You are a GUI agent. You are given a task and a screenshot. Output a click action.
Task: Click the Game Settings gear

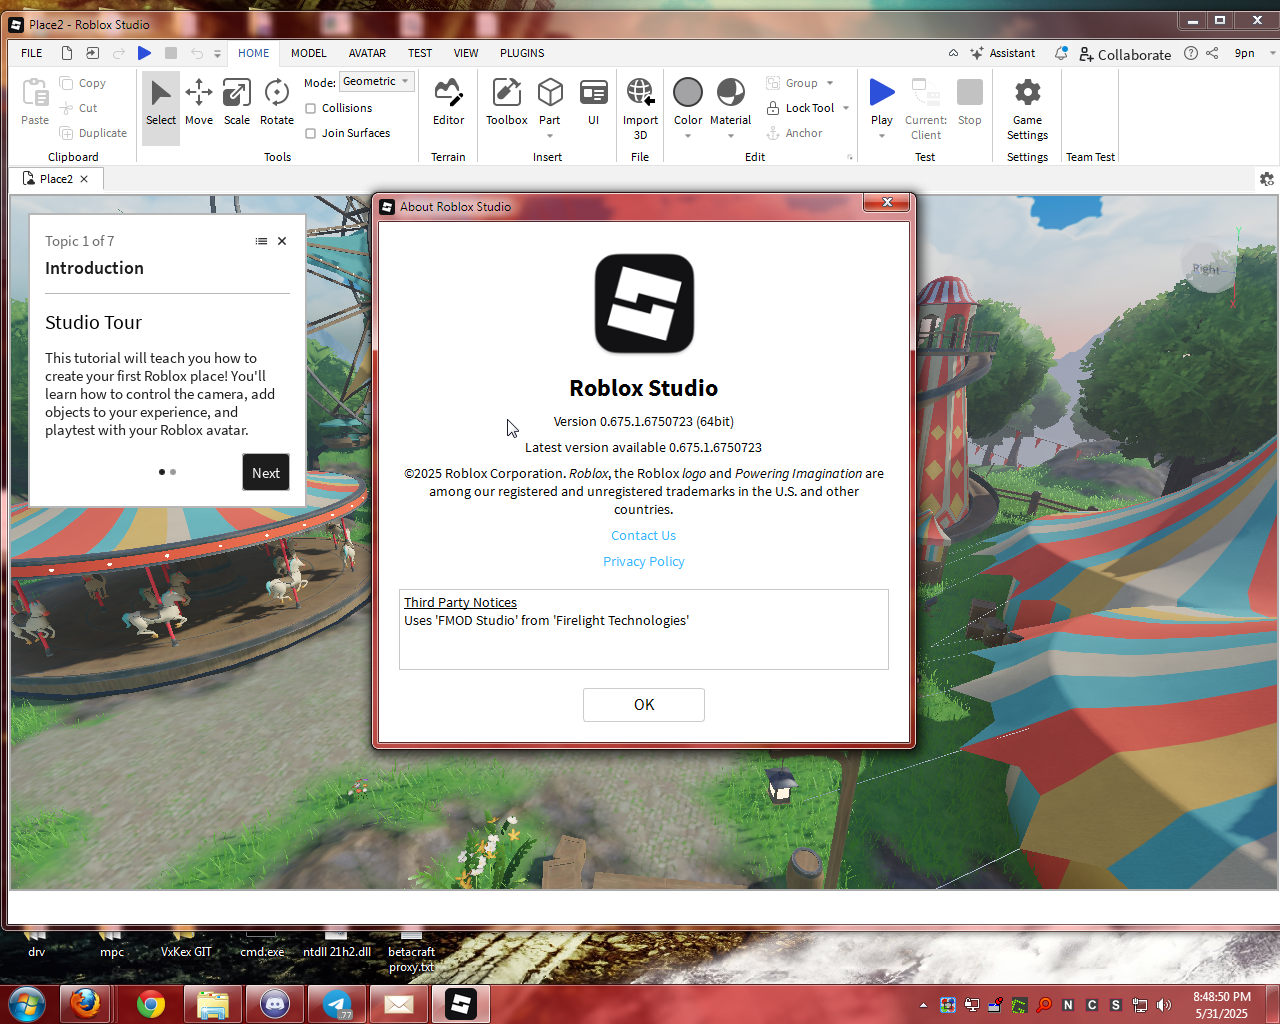click(x=1027, y=108)
